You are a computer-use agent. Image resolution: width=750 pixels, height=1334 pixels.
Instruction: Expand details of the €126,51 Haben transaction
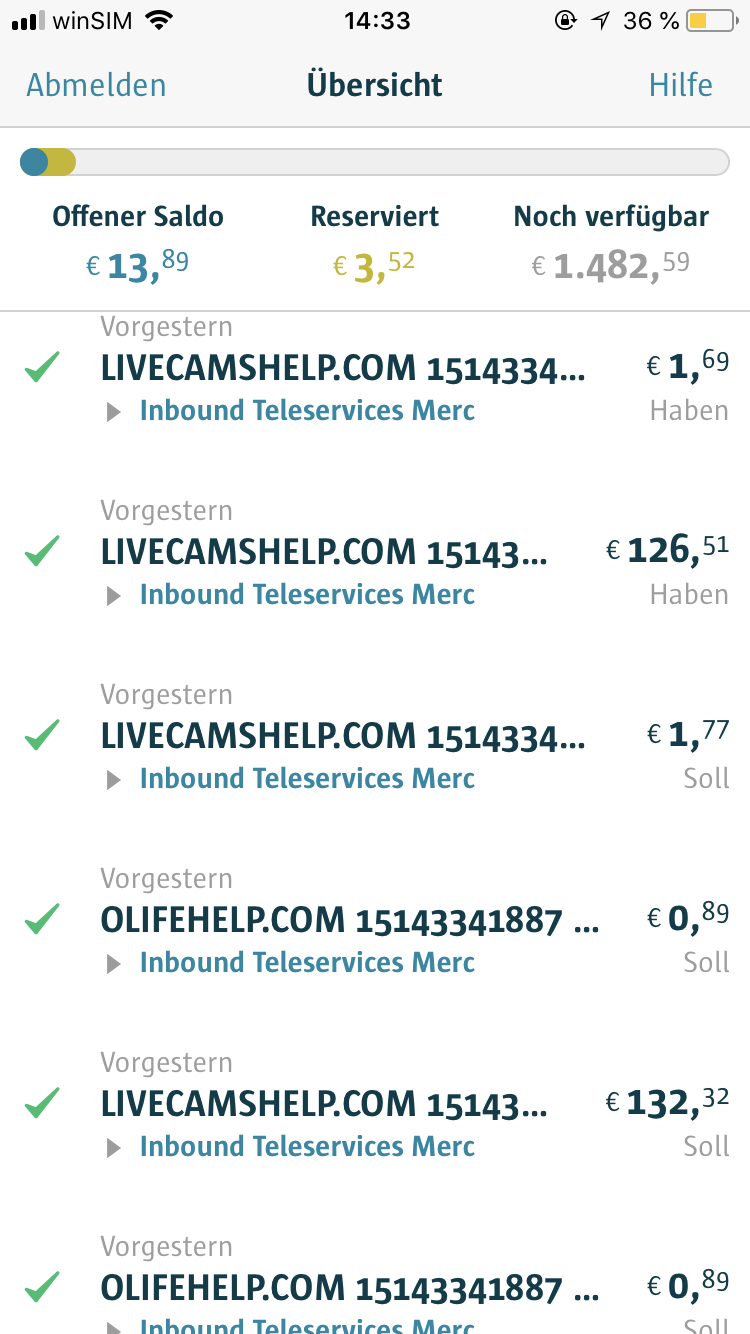coord(115,596)
